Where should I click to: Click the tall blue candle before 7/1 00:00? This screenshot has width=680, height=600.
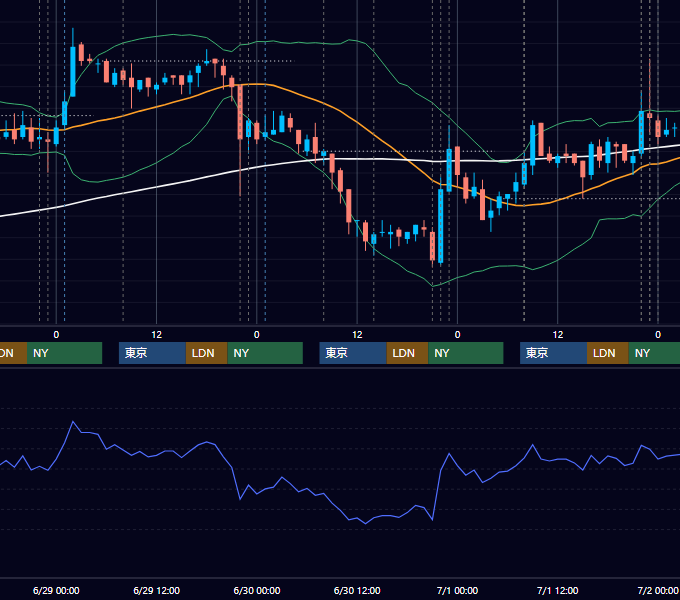pyautogui.click(x=441, y=225)
